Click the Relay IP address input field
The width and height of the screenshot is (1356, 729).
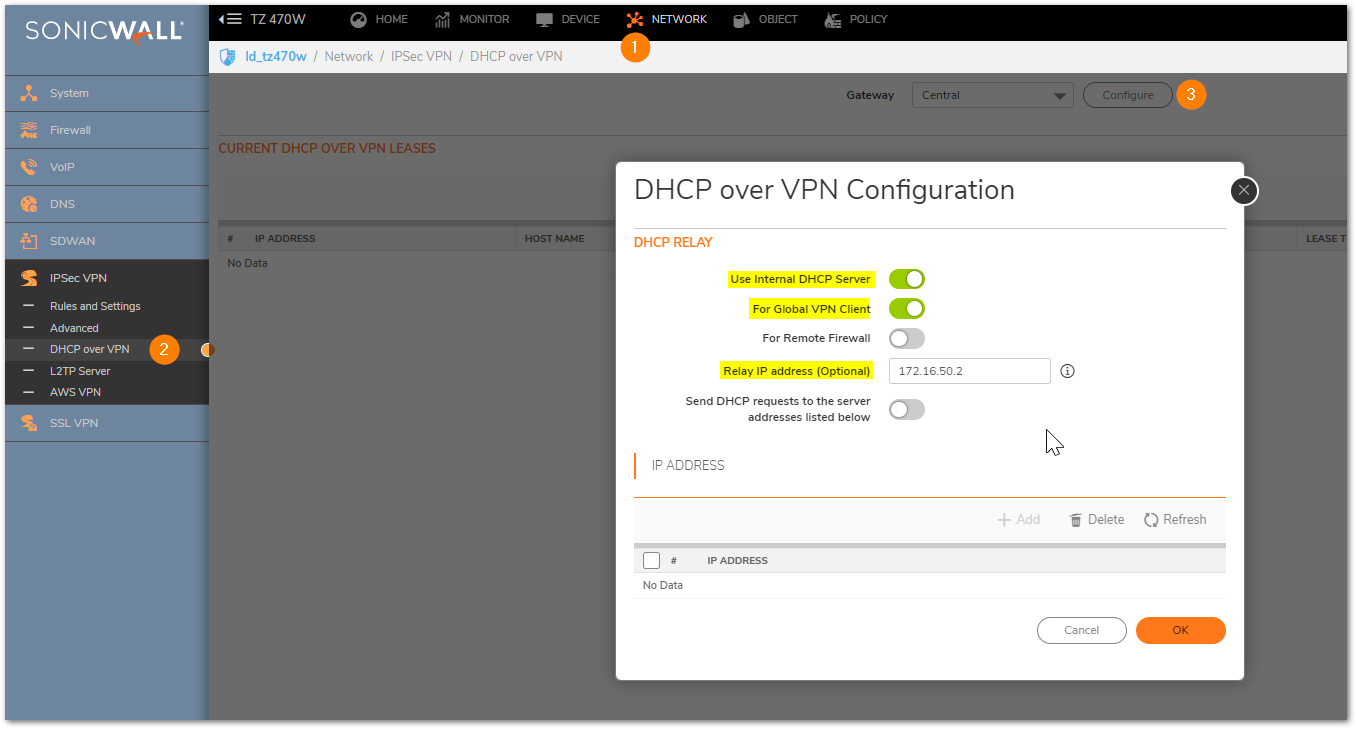click(x=968, y=371)
